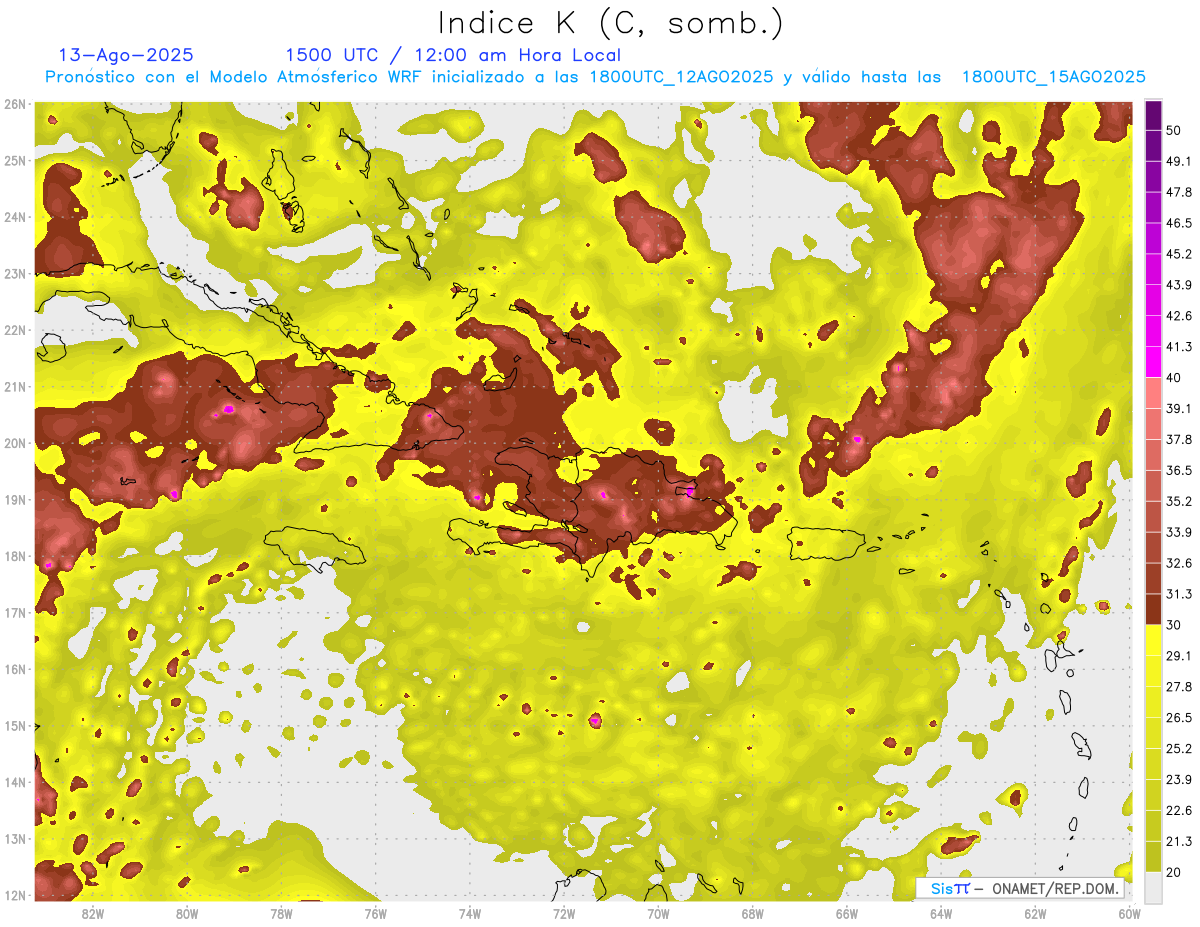
Task: Click the dark purple top color bar segment above 50
Action: pos(1153,116)
